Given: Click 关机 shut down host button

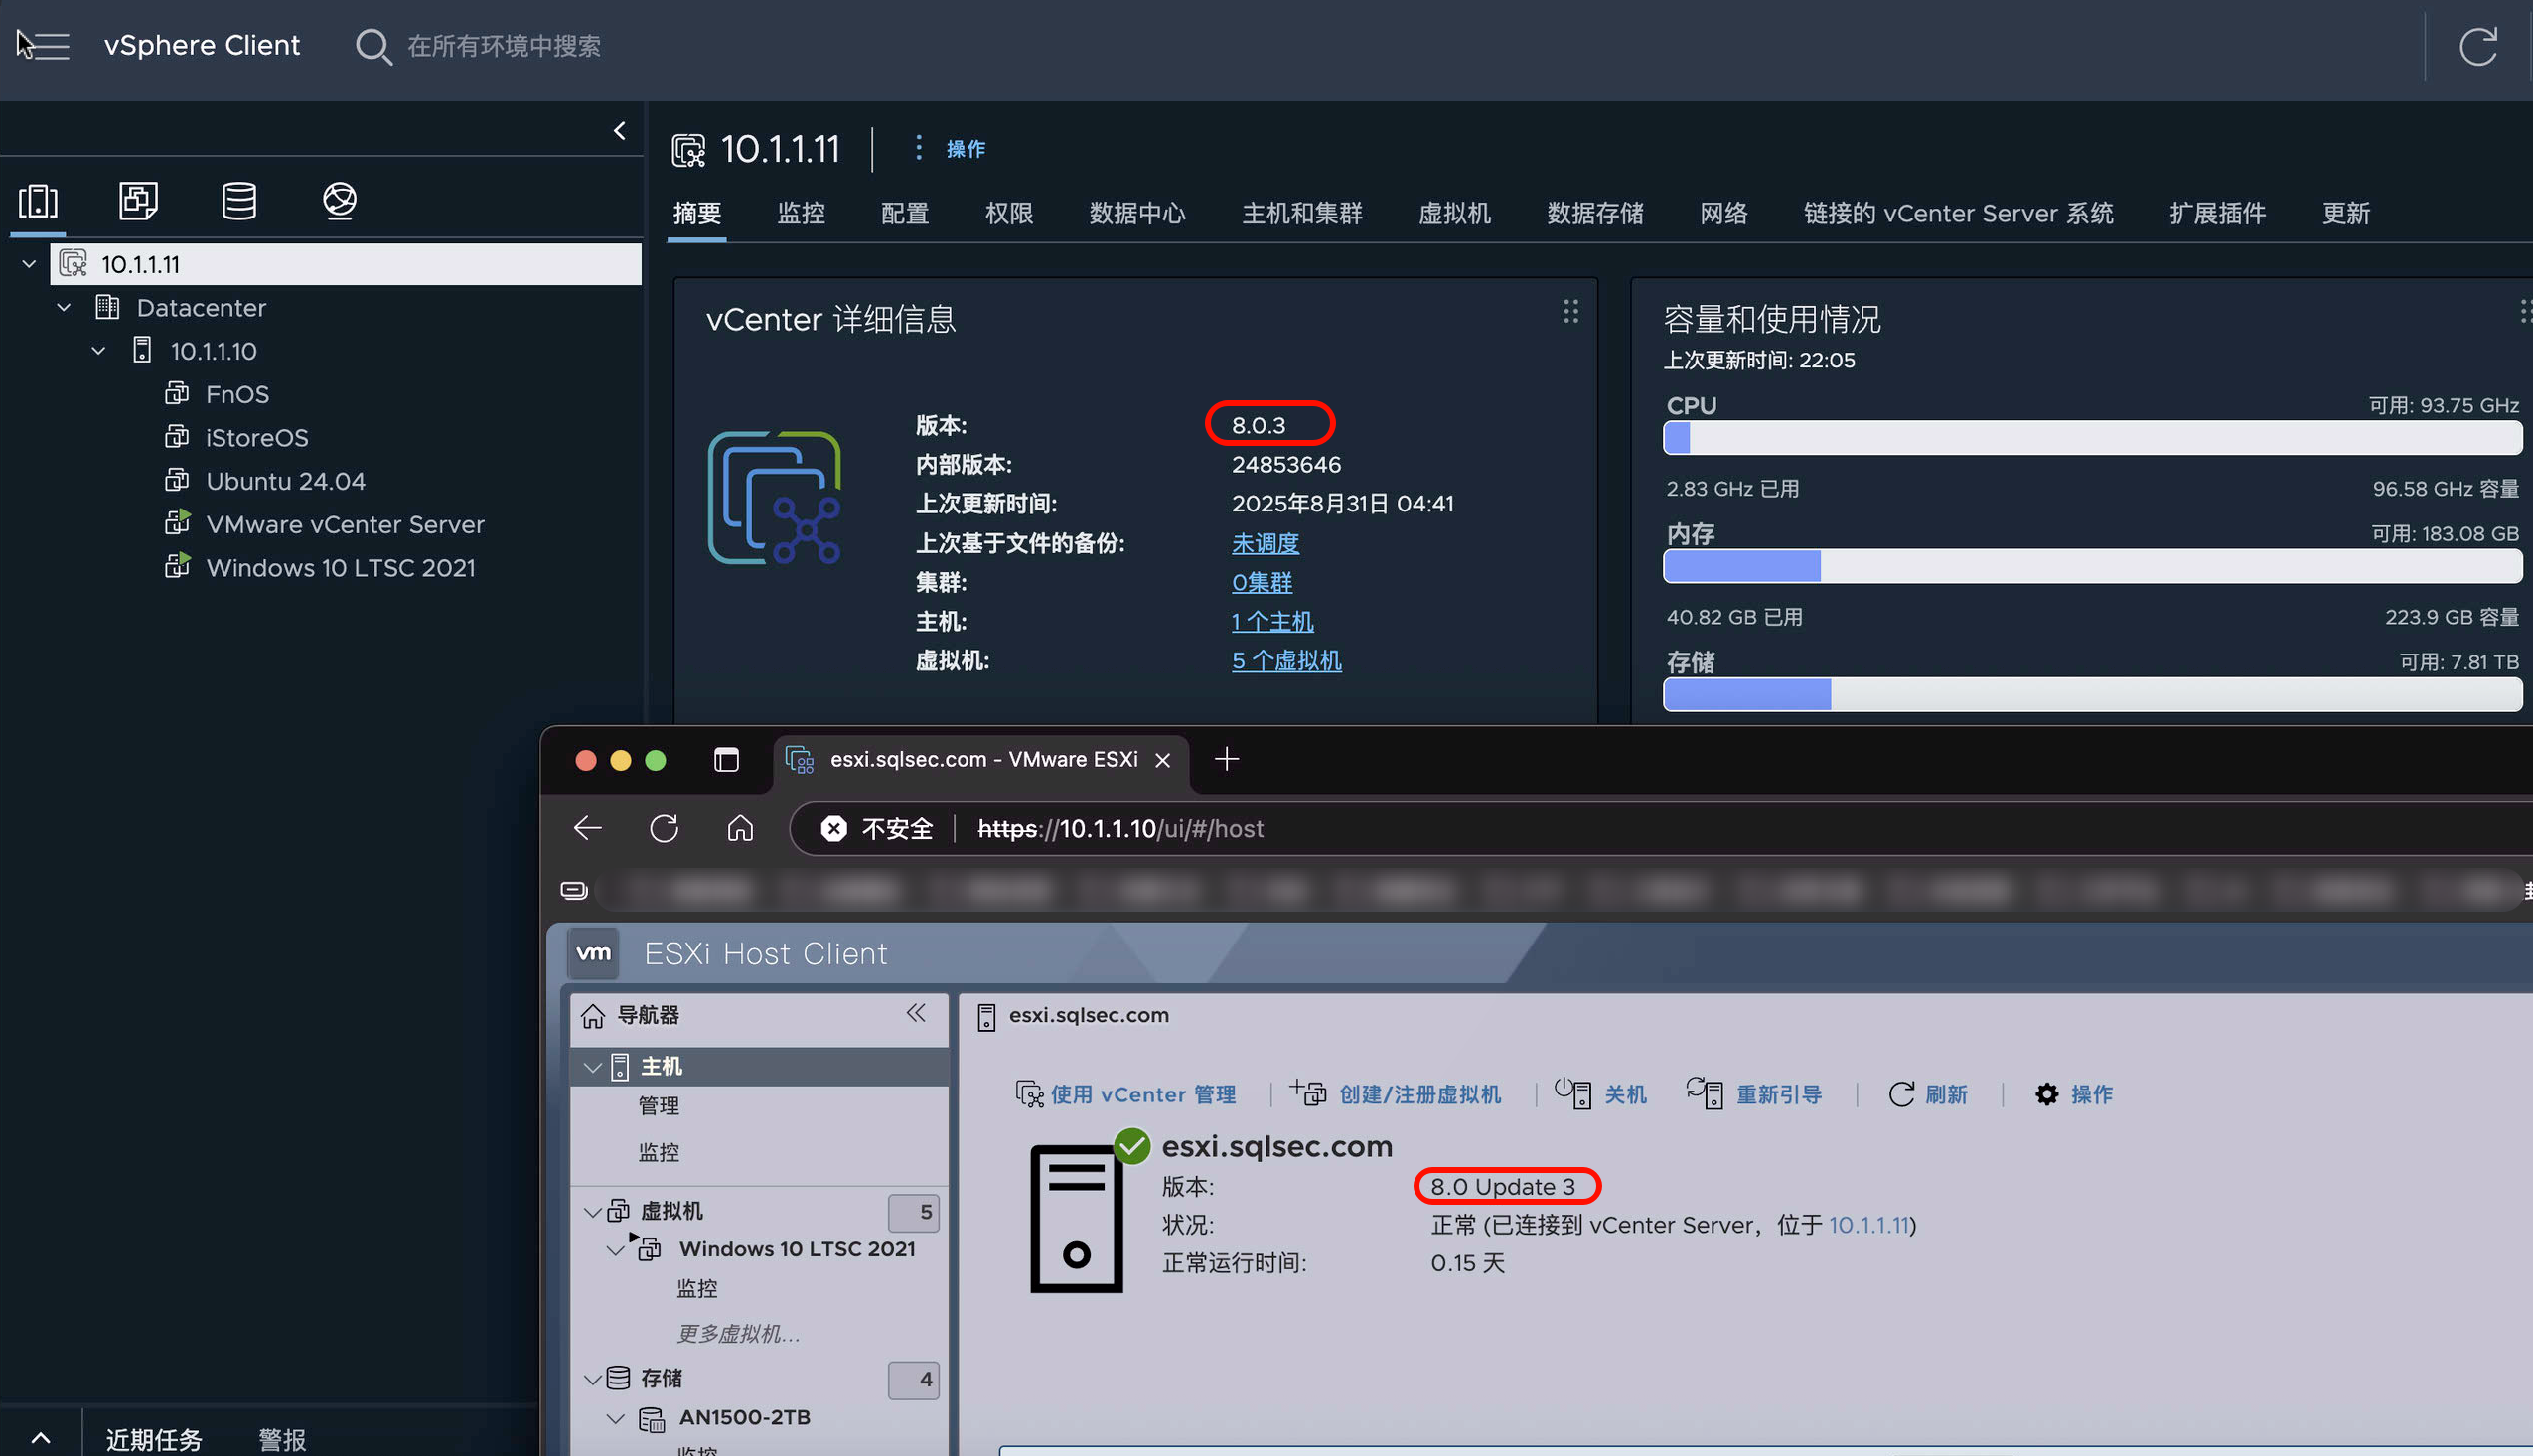Looking at the screenshot, I should click(1600, 1094).
